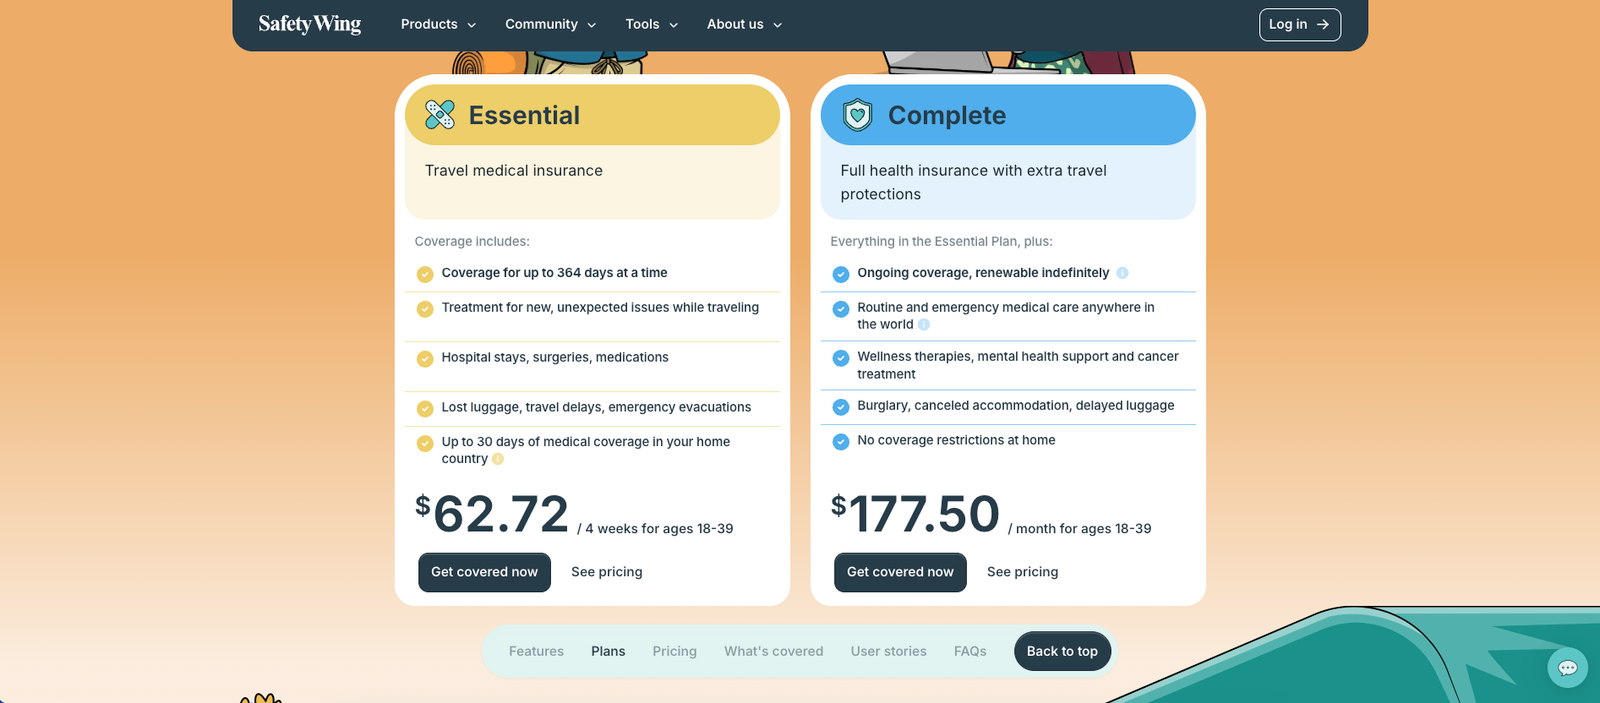Screen dimensions: 1600x703
Task: Click 'Coverage for up to 364 days' text
Action: 555,273
